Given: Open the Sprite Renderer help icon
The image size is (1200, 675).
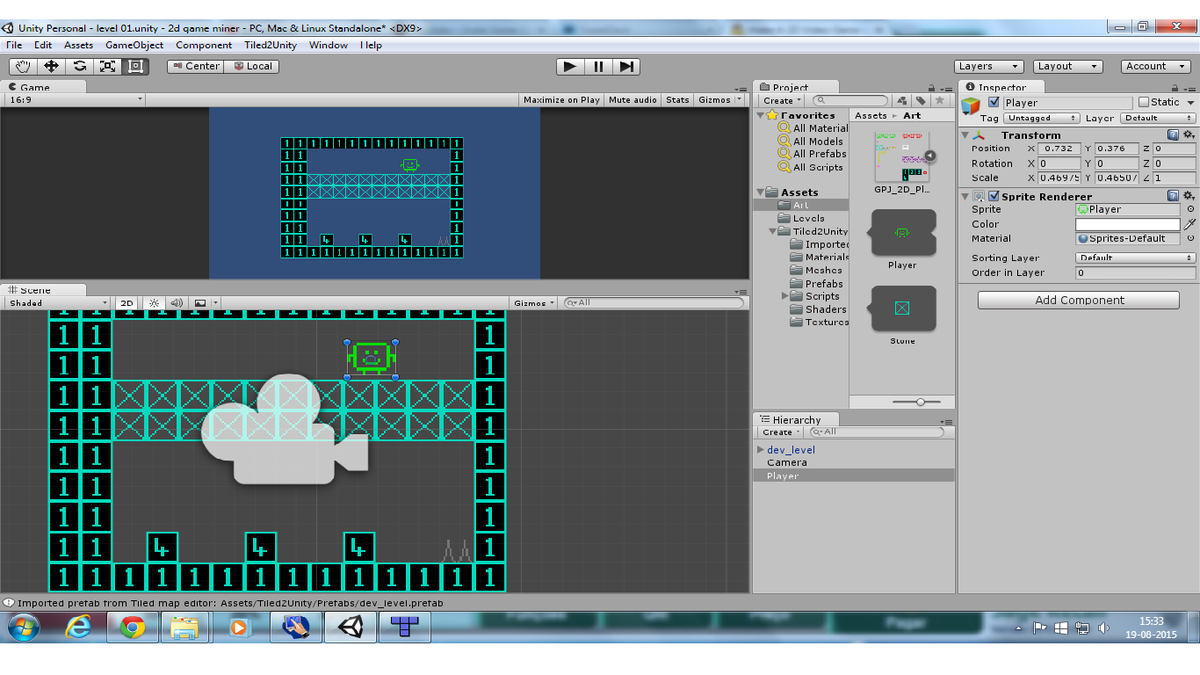Looking at the screenshot, I should [x=1173, y=196].
